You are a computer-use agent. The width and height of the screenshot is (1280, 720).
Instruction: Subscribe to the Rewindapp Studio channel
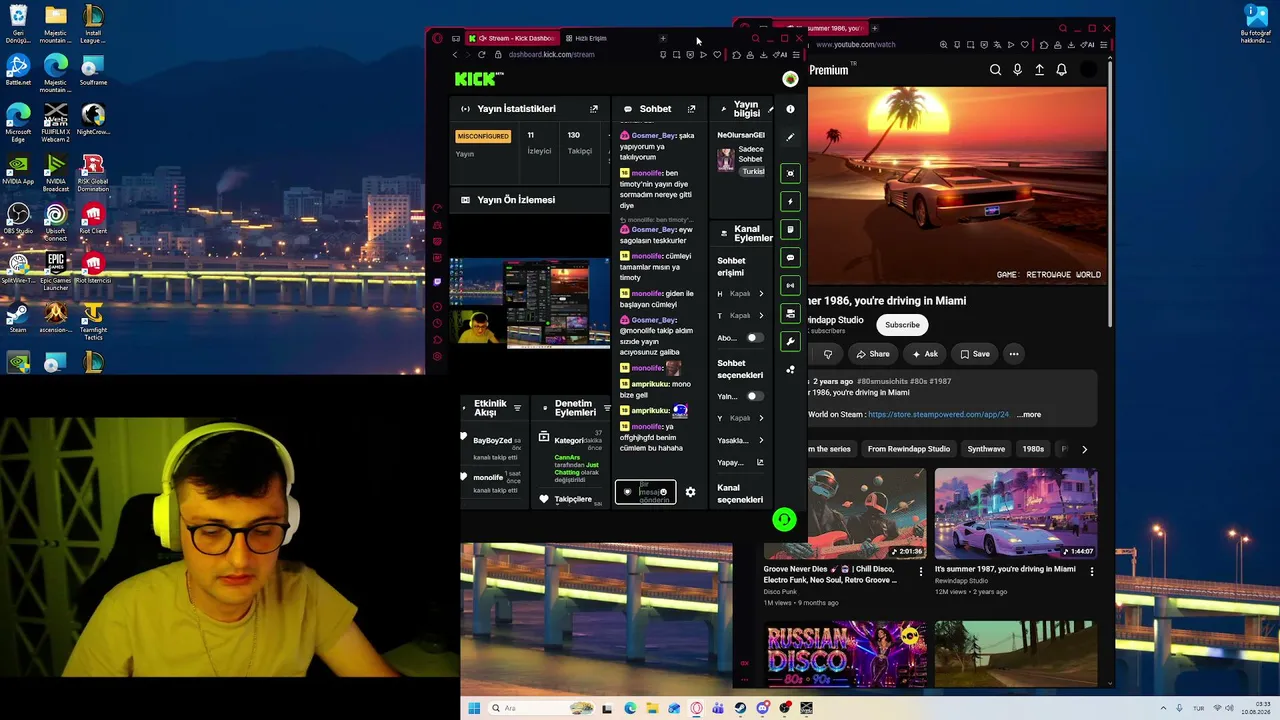click(902, 325)
